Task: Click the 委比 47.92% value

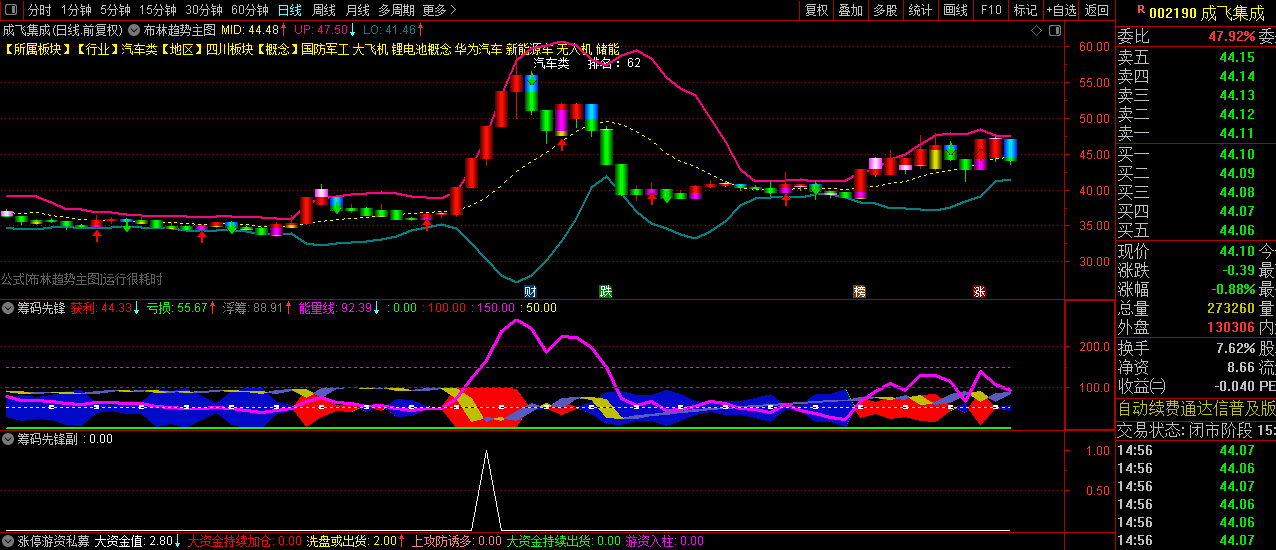Action: click(x=1231, y=37)
